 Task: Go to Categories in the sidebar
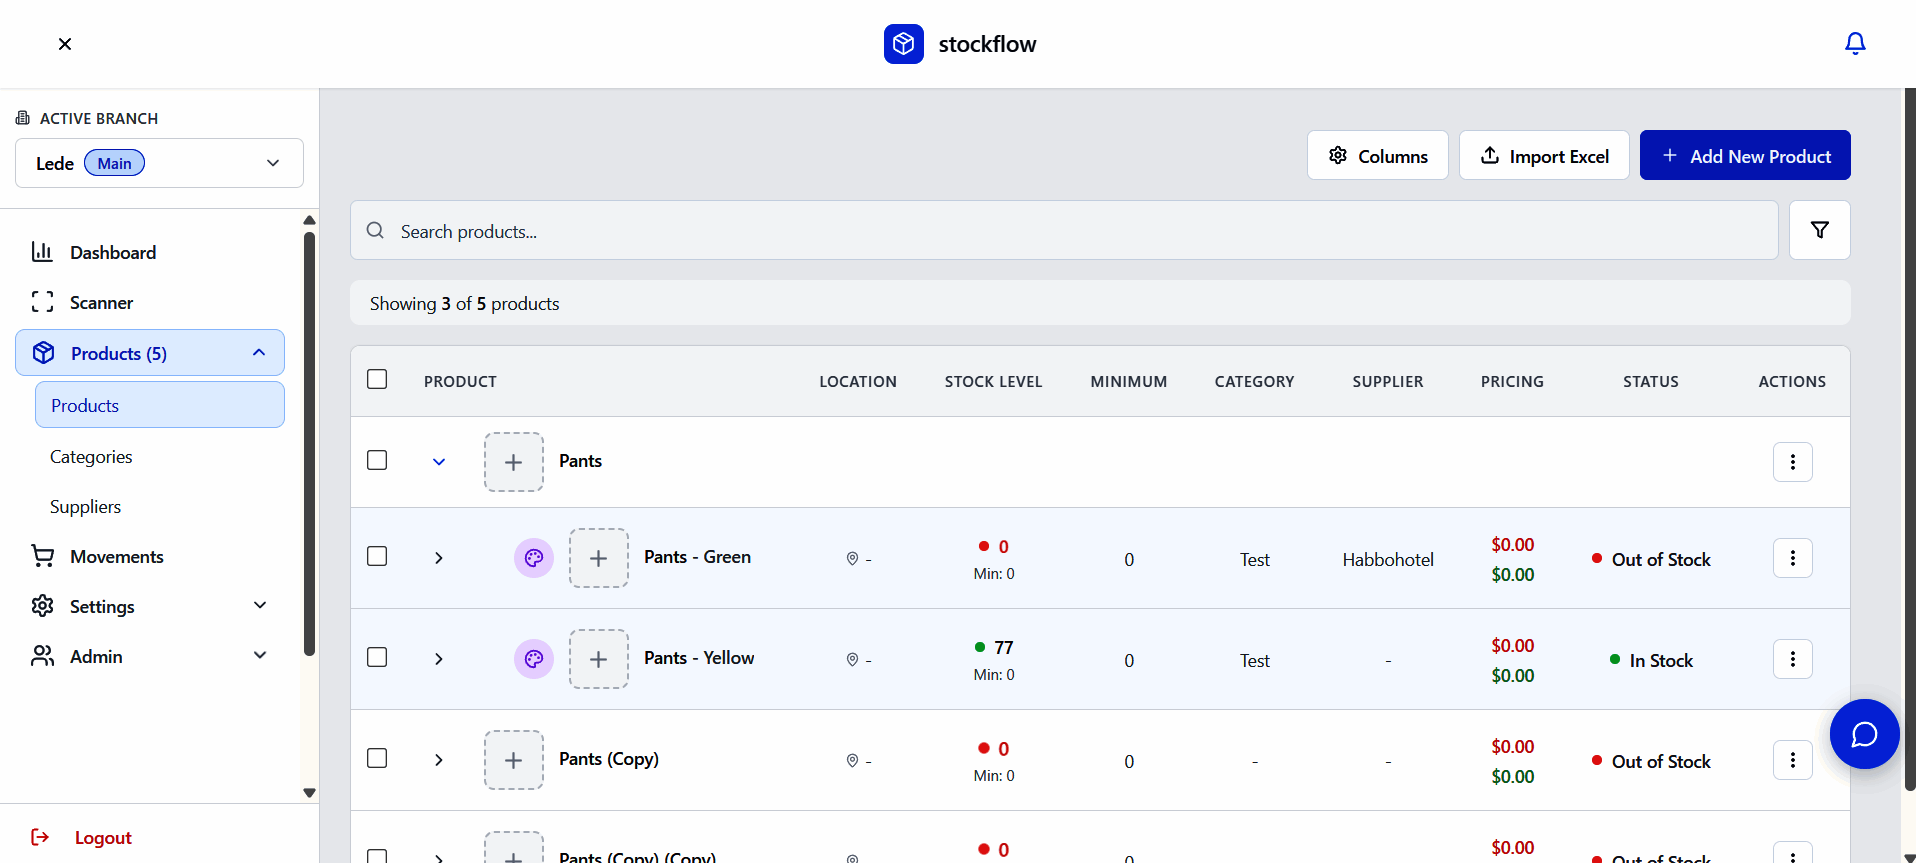91,457
